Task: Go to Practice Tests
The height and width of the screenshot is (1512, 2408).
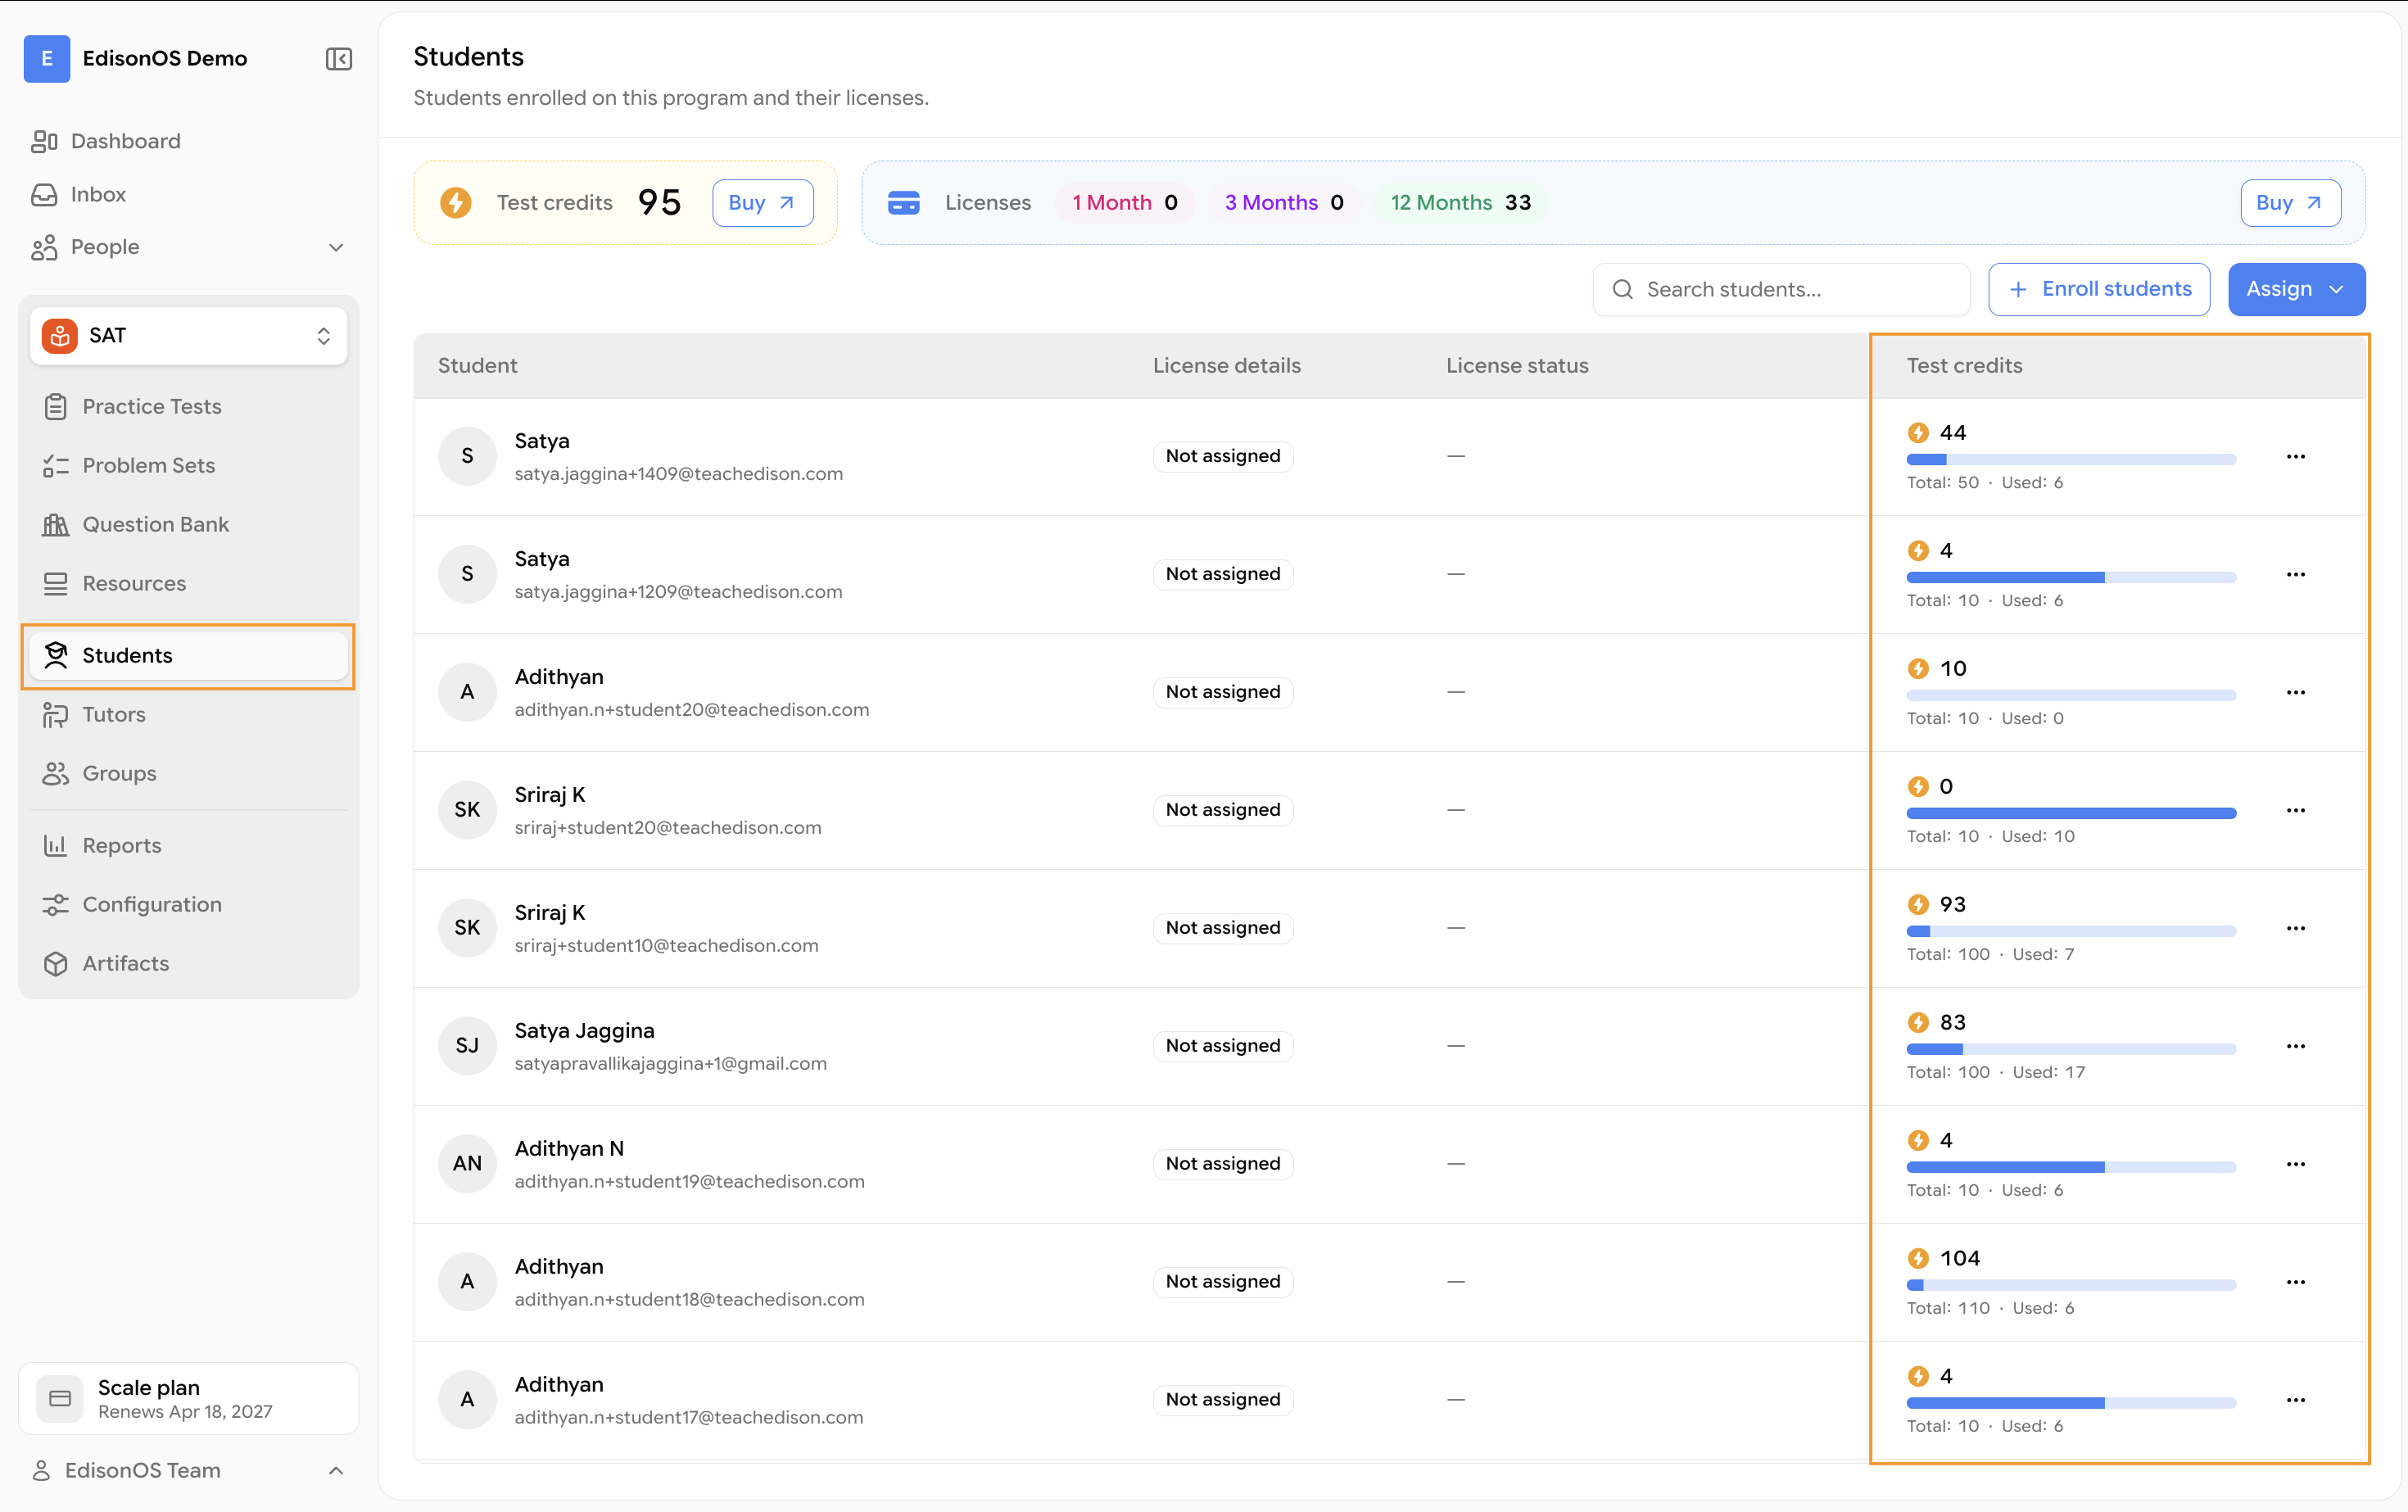Action: (188, 406)
